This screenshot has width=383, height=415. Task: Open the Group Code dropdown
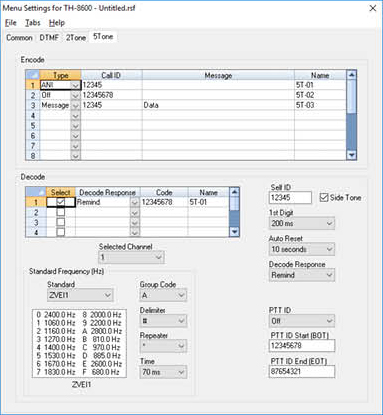[x=163, y=295]
